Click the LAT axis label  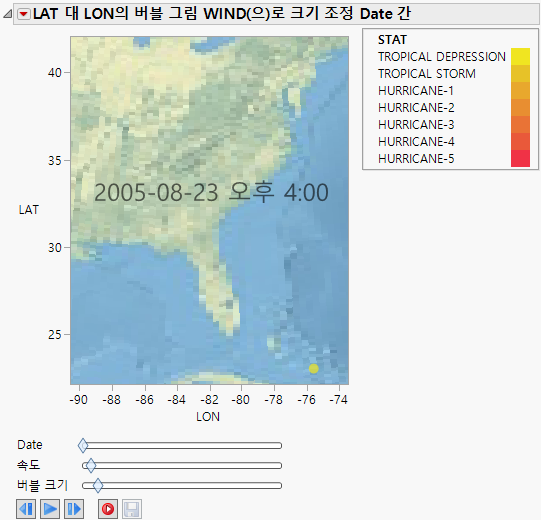pyautogui.click(x=29, y=210)
